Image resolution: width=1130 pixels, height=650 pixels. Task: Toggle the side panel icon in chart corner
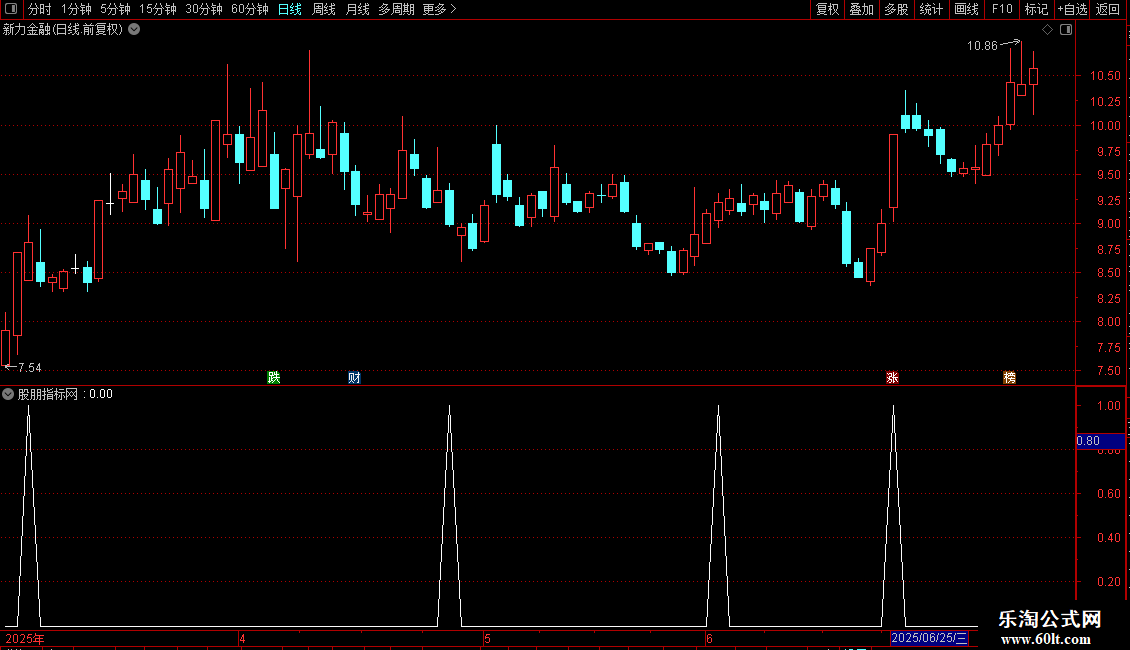(1066, 30)
